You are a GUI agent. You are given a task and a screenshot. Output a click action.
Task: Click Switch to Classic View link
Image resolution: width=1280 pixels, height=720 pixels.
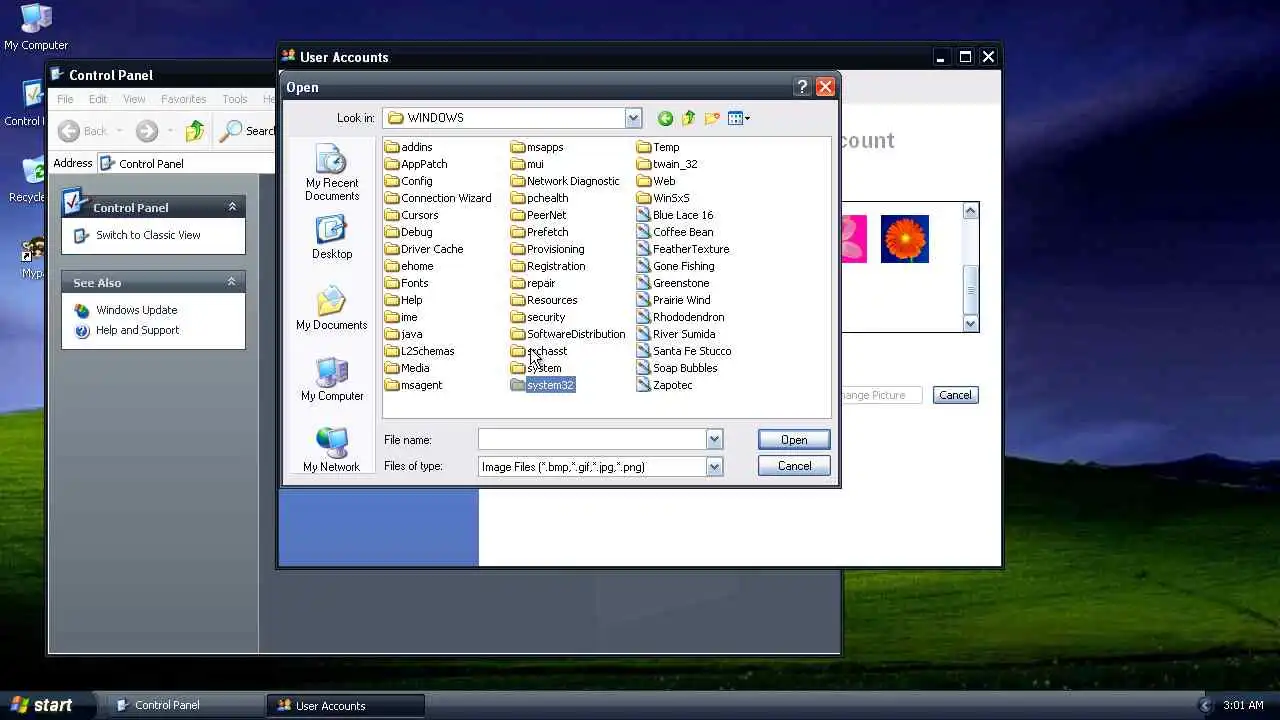coord(148,235)
